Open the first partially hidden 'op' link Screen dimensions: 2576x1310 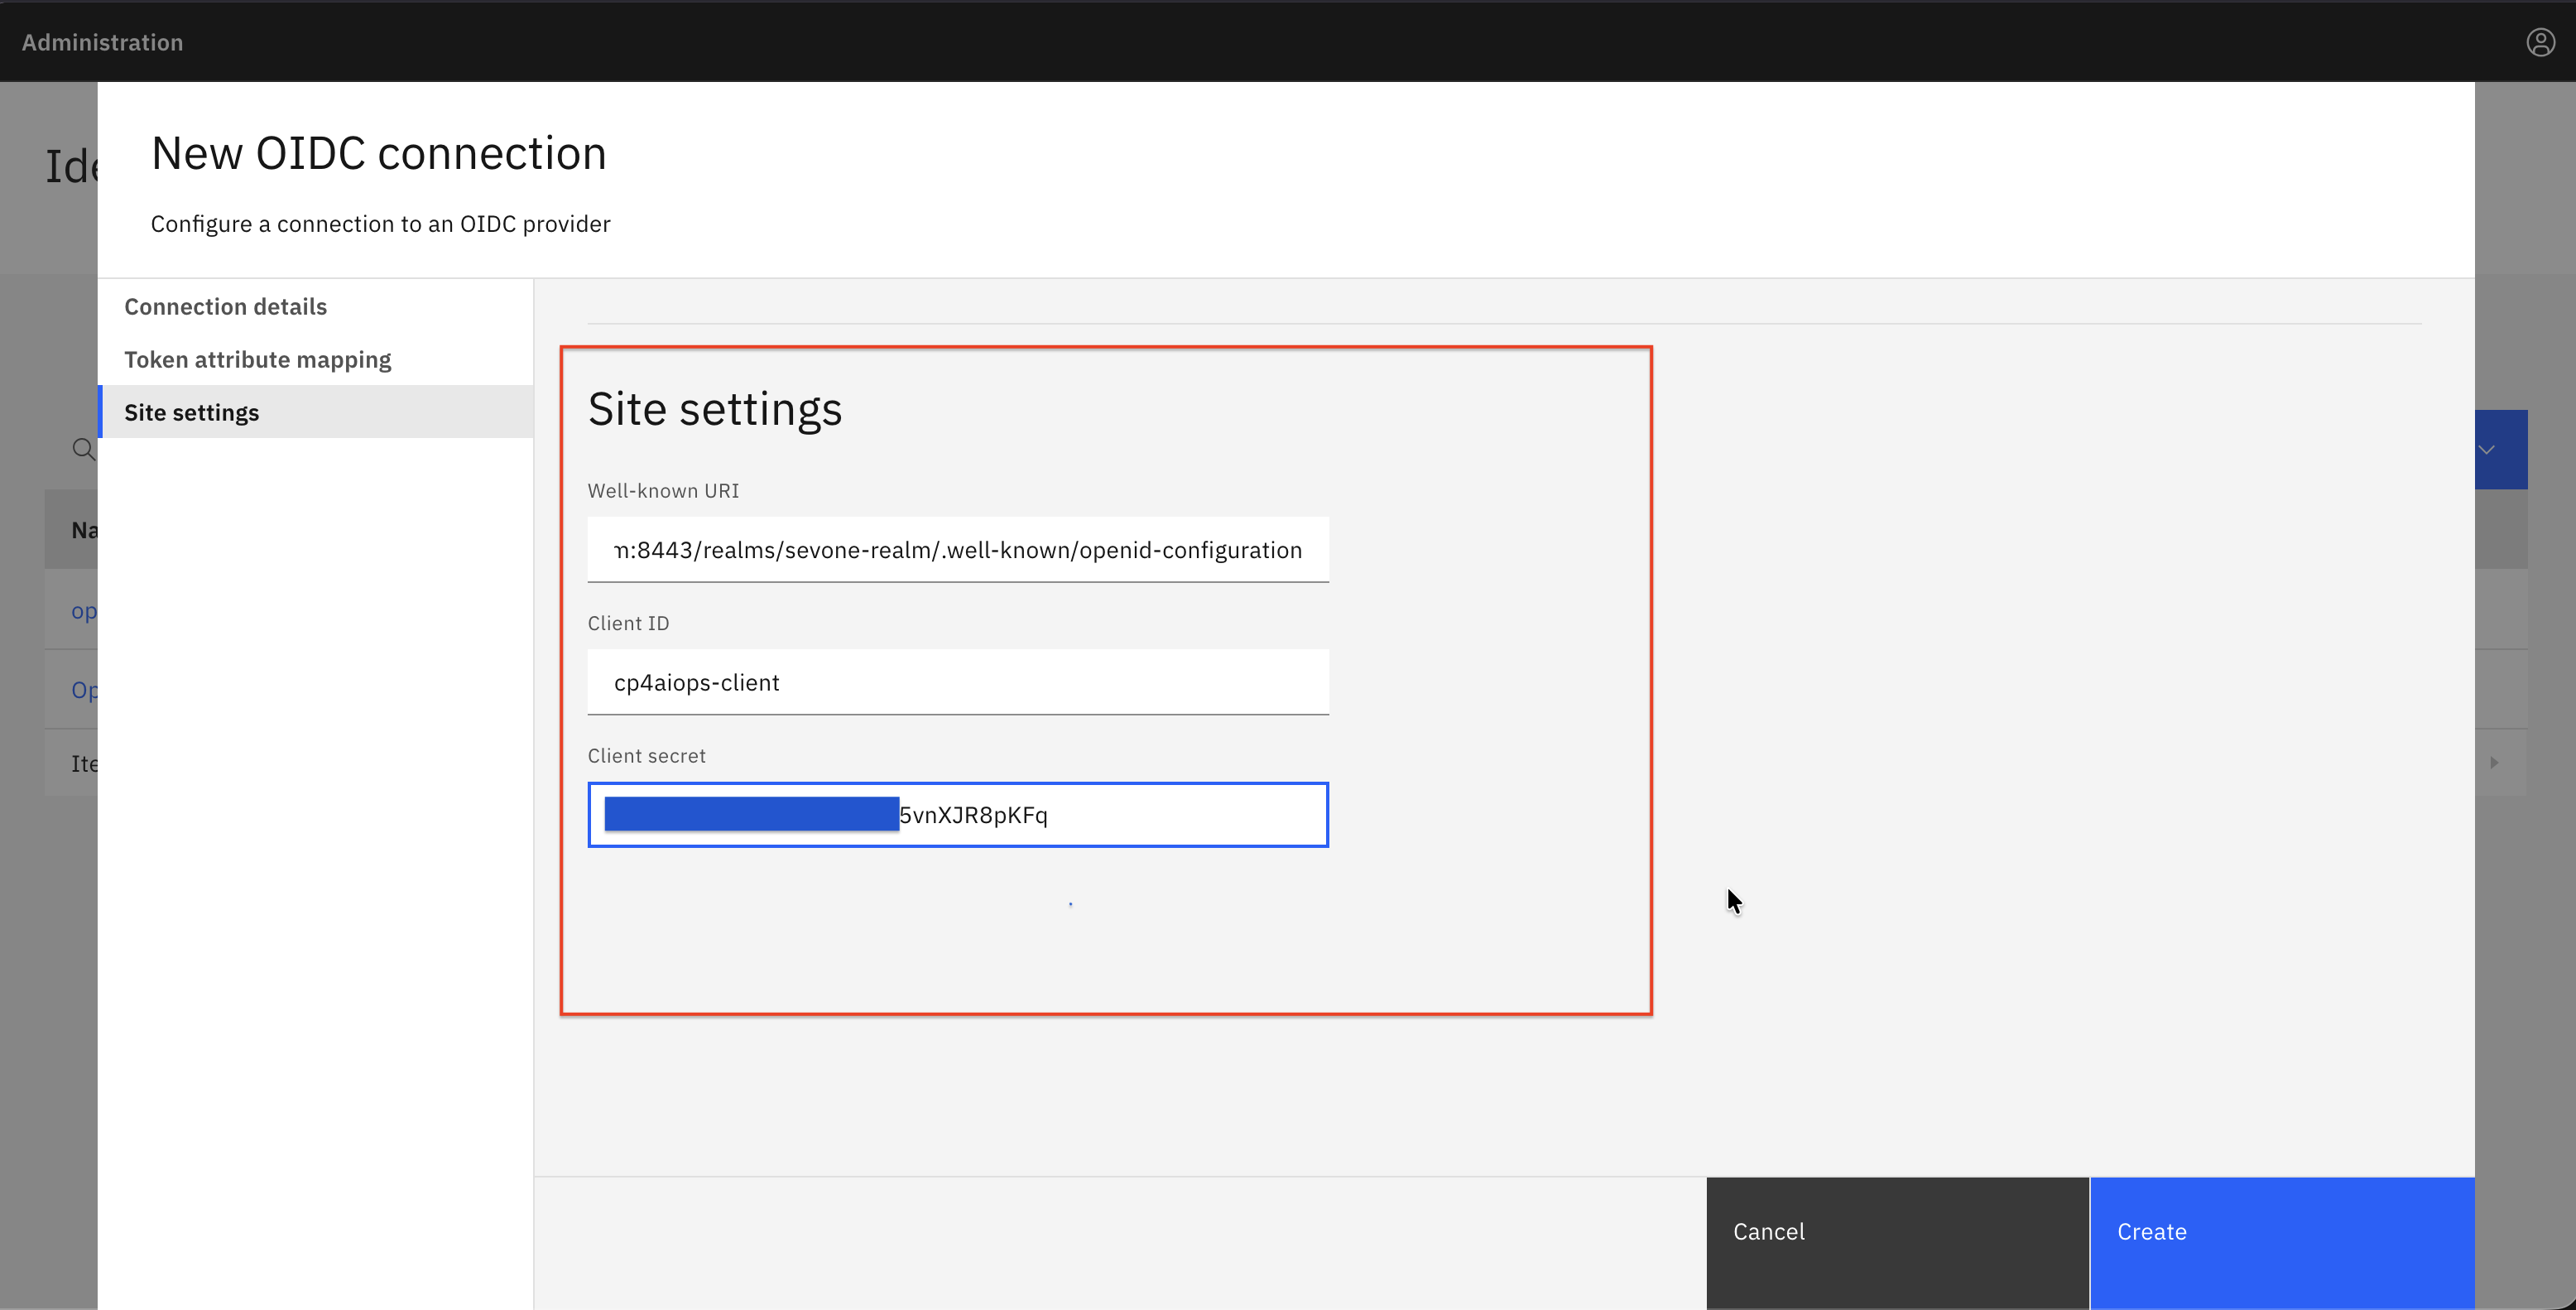(x=84, y=611)
